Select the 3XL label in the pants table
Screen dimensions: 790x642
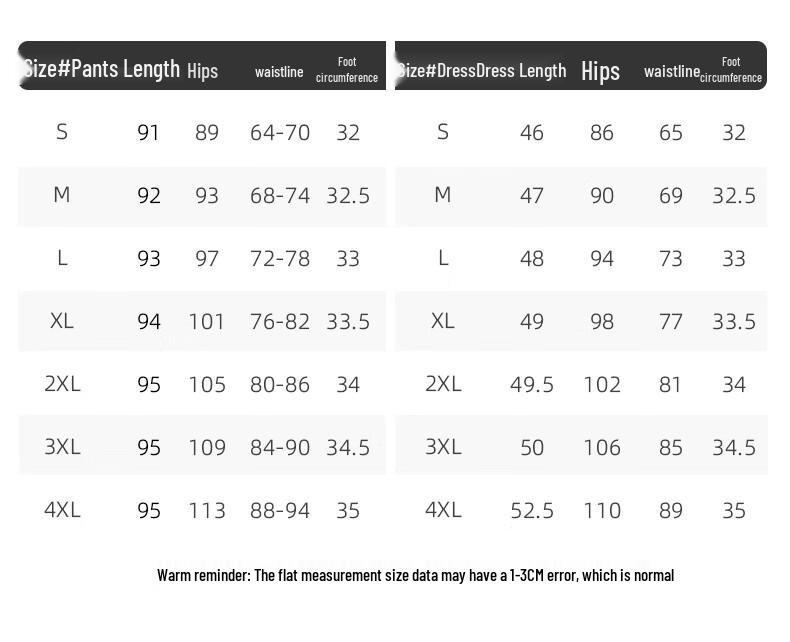[62, 447]
